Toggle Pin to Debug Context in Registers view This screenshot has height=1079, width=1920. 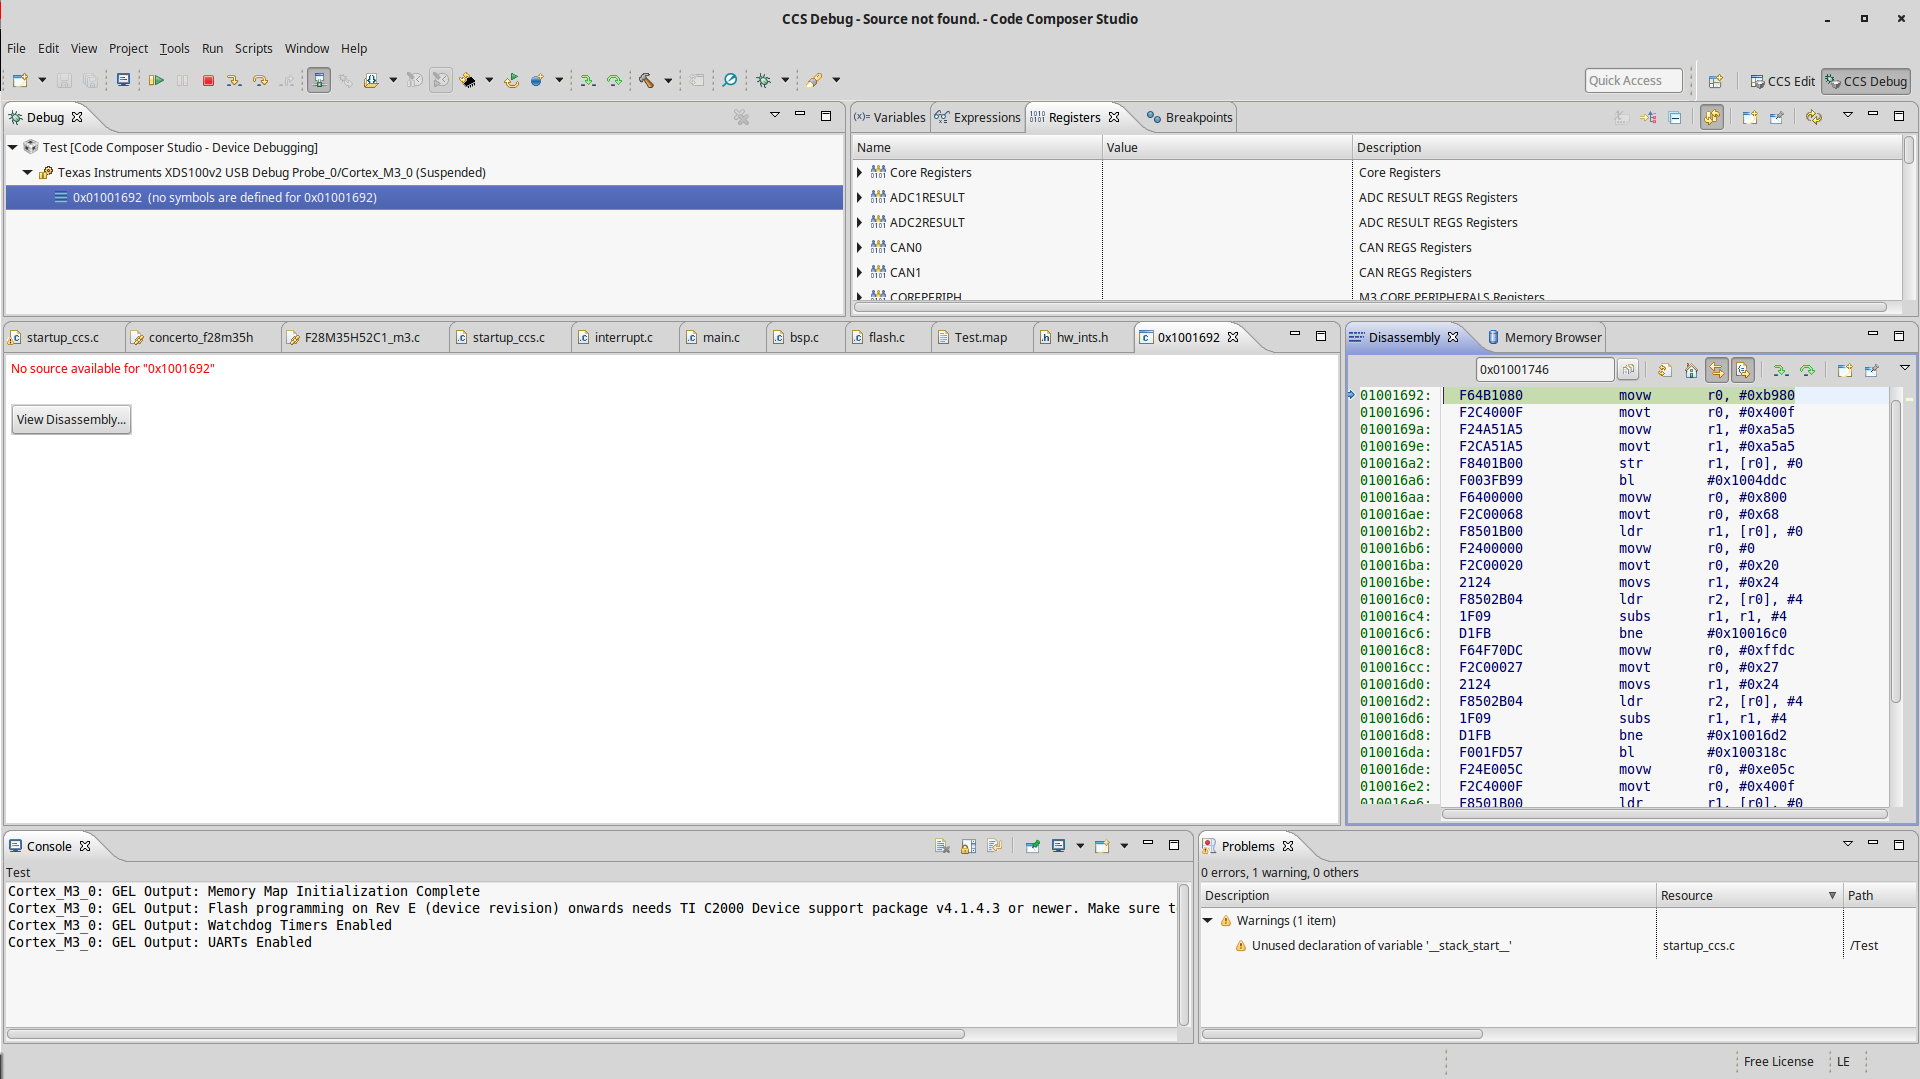pos(1776,117)
